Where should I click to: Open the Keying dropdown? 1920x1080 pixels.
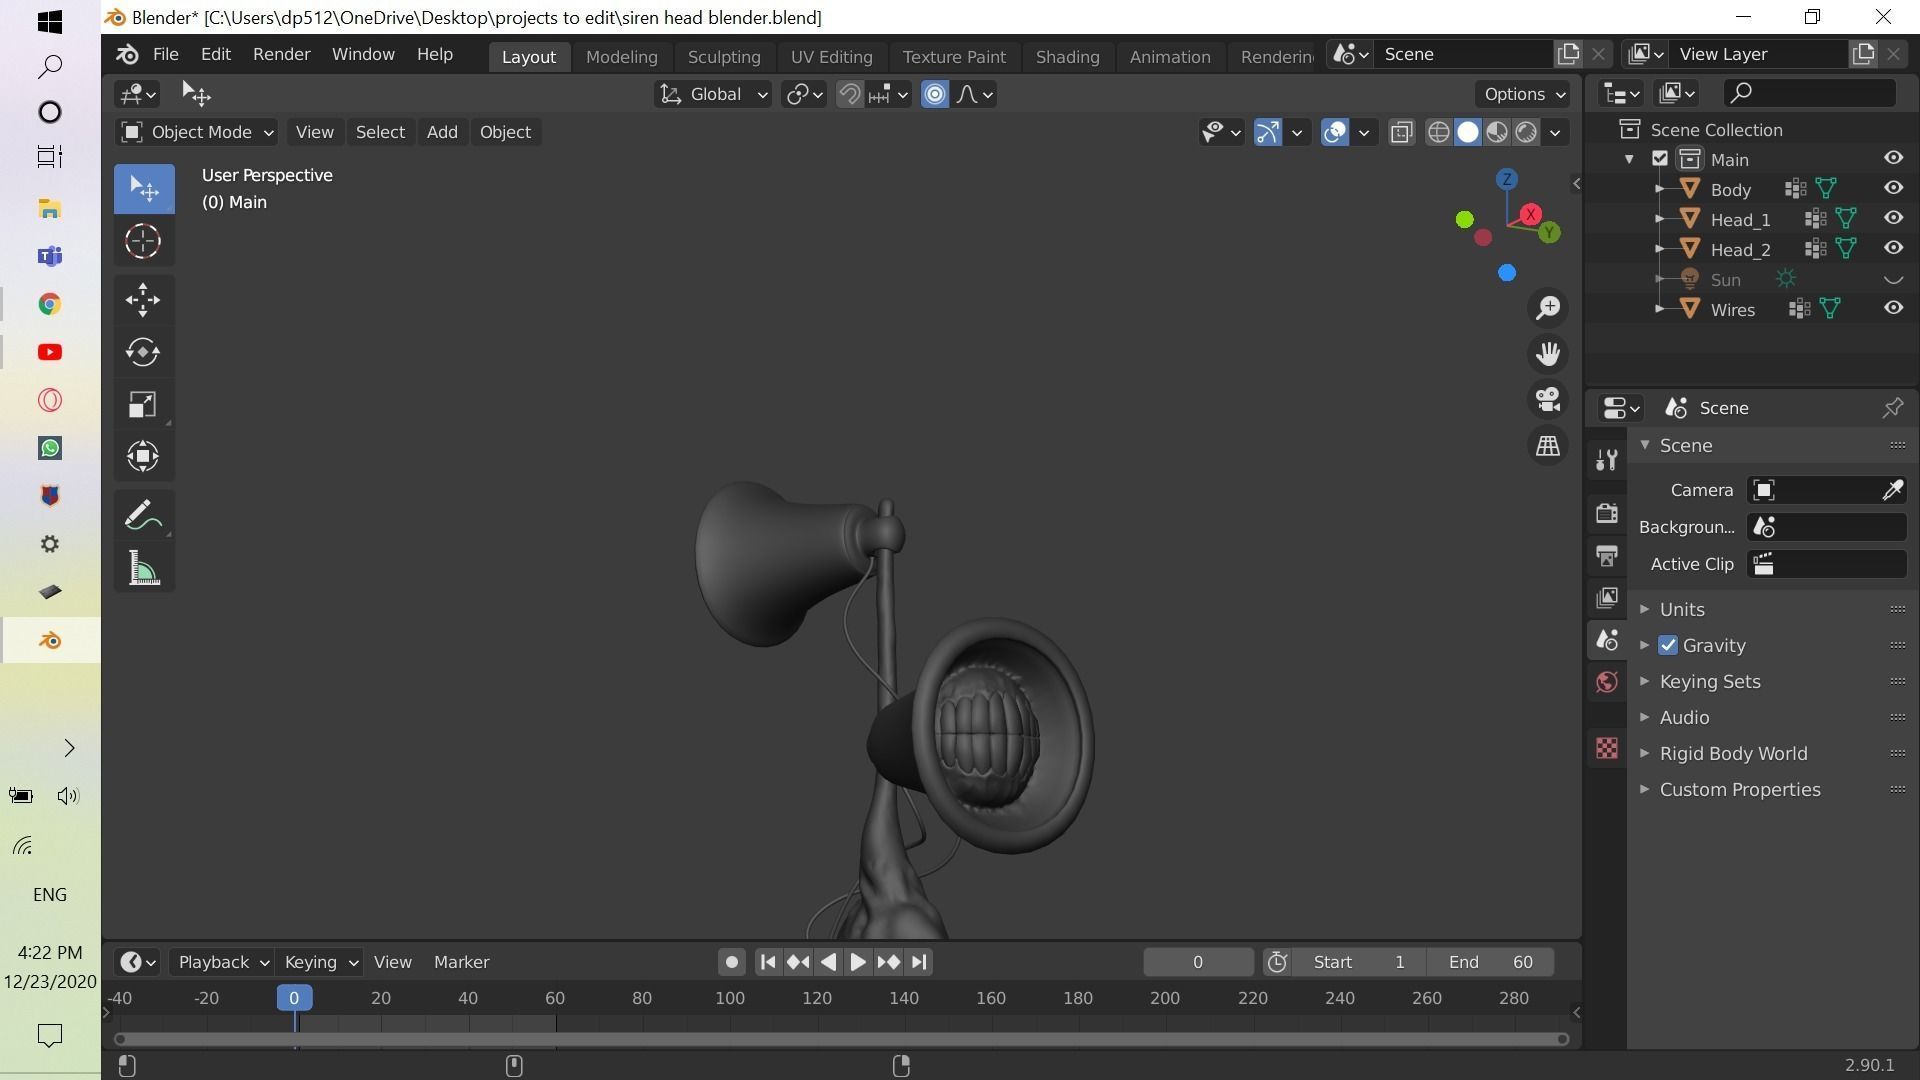(319, 962)
